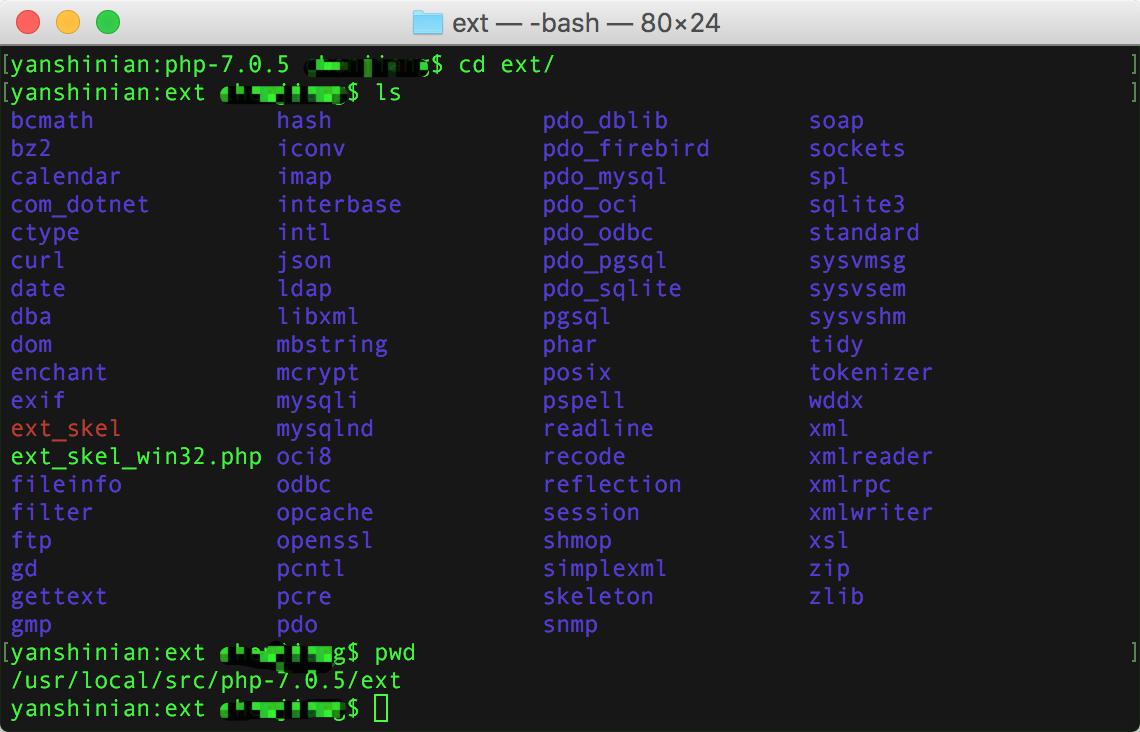Click the 'simplexml' directory name
This screenshot has height=732, width=1140.
click(x=605, y=569)
